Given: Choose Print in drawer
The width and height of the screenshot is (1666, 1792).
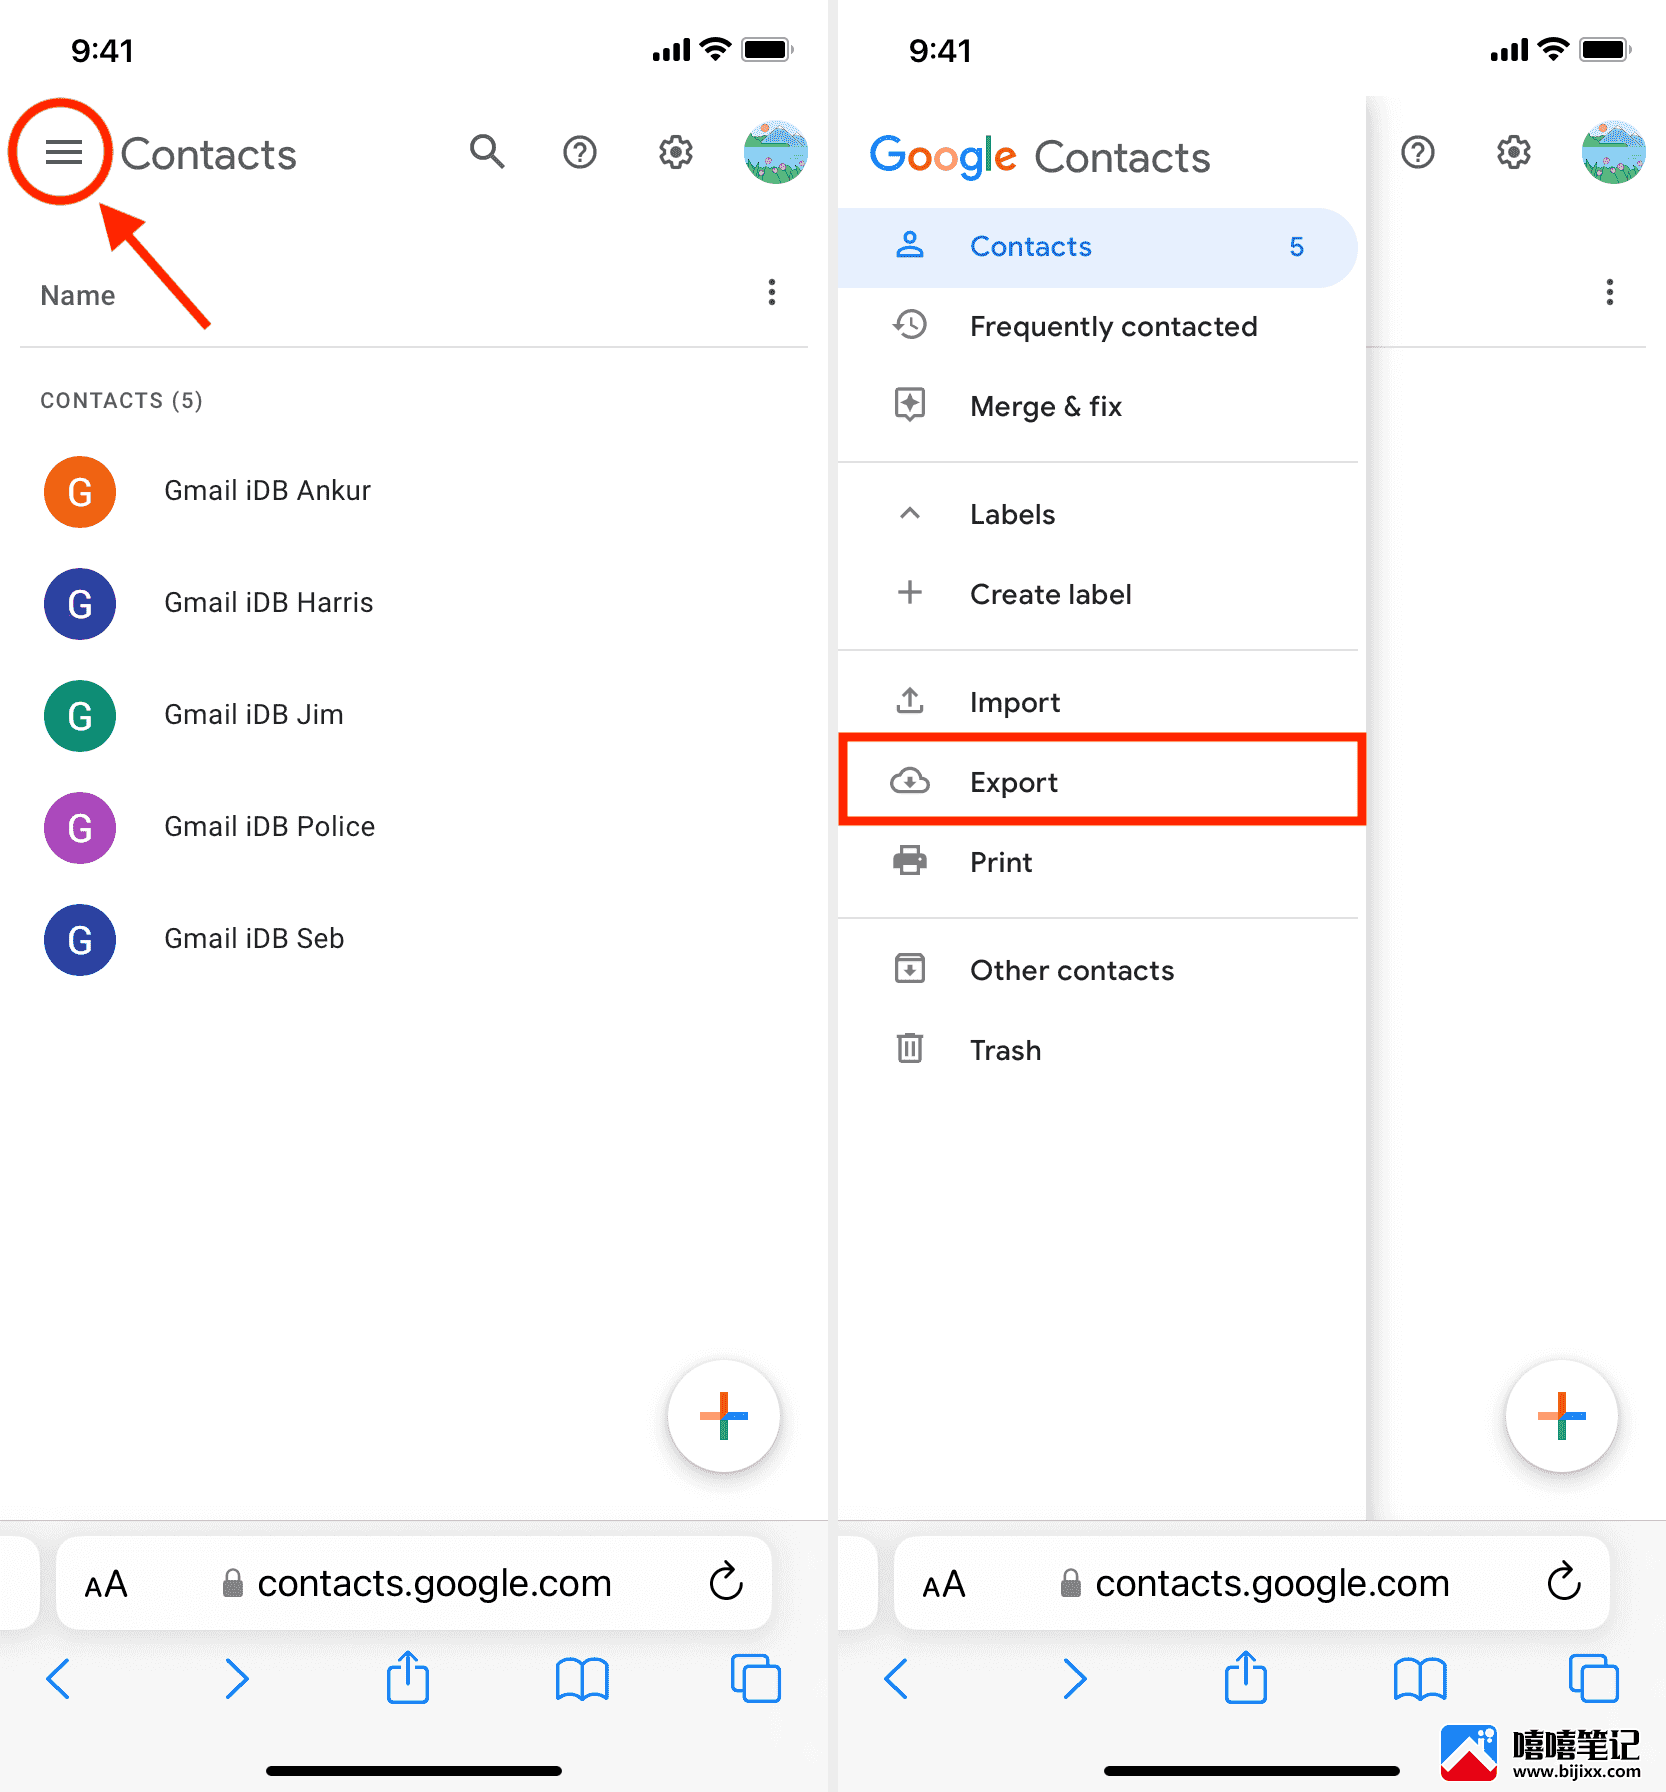Looking at the screenshot, I should pyautogui.click(x=1097, y=863).
